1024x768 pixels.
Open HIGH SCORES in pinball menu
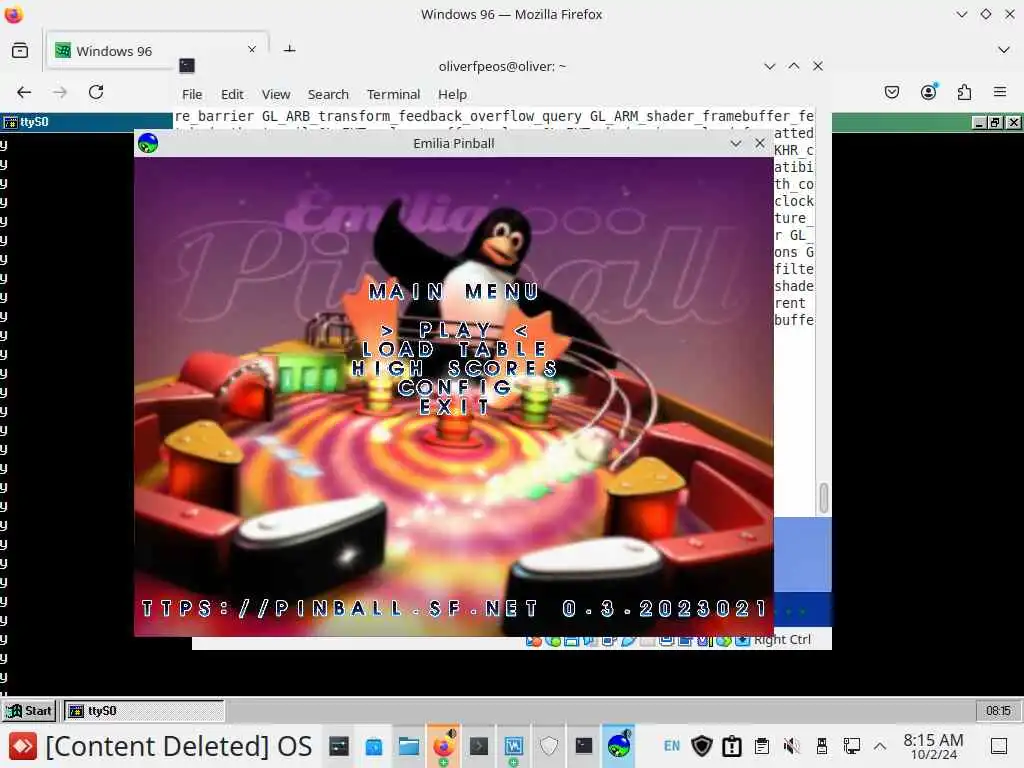point(455,368)
